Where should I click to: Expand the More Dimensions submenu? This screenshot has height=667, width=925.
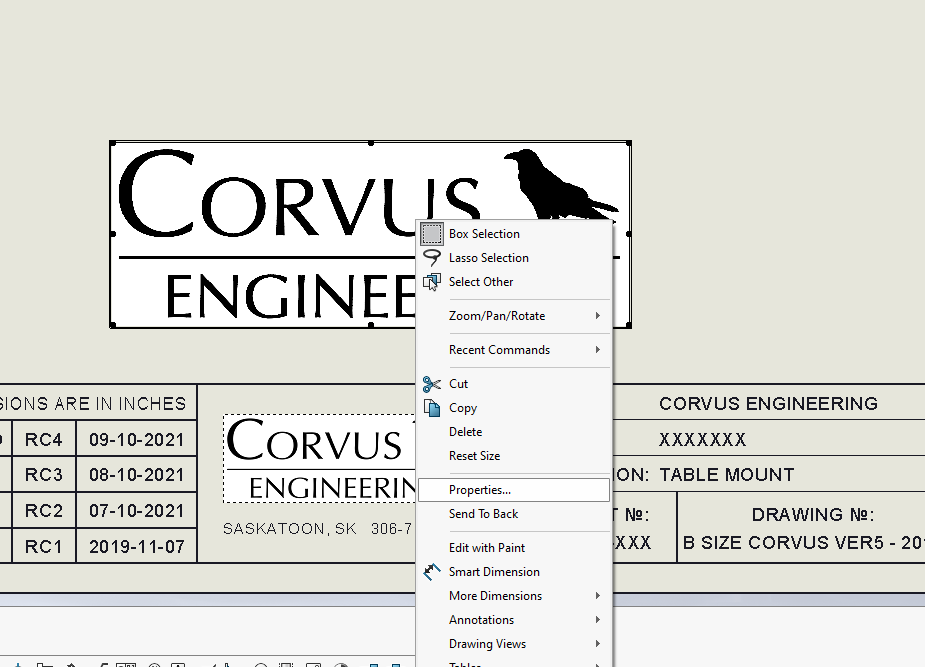tap(513, 596)
